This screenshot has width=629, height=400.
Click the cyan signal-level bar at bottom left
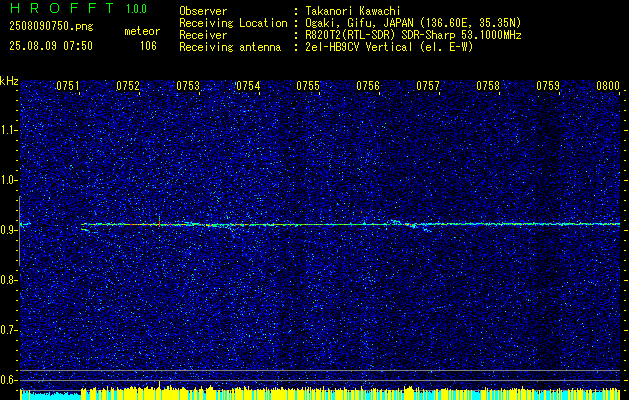pos(51,395)
